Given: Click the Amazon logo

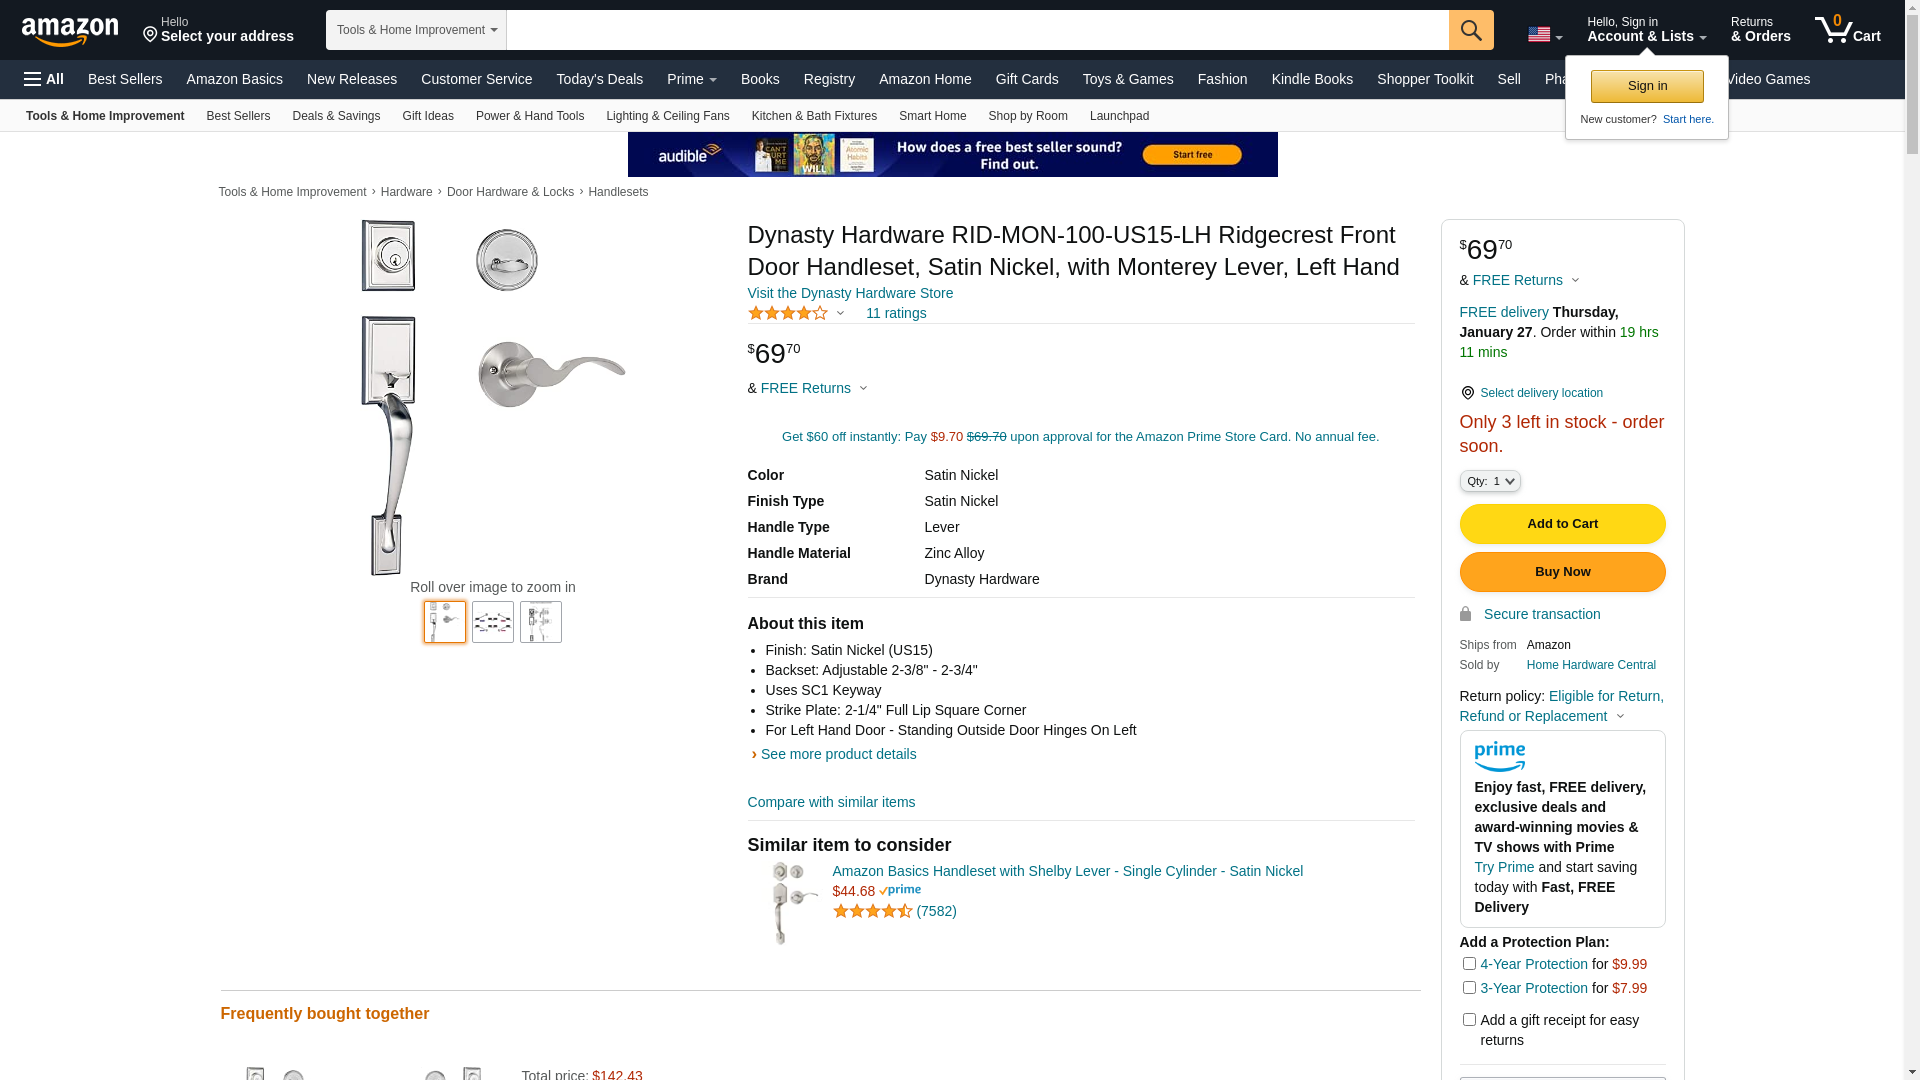Looking at the screenshot, I should tap(70, 31).
